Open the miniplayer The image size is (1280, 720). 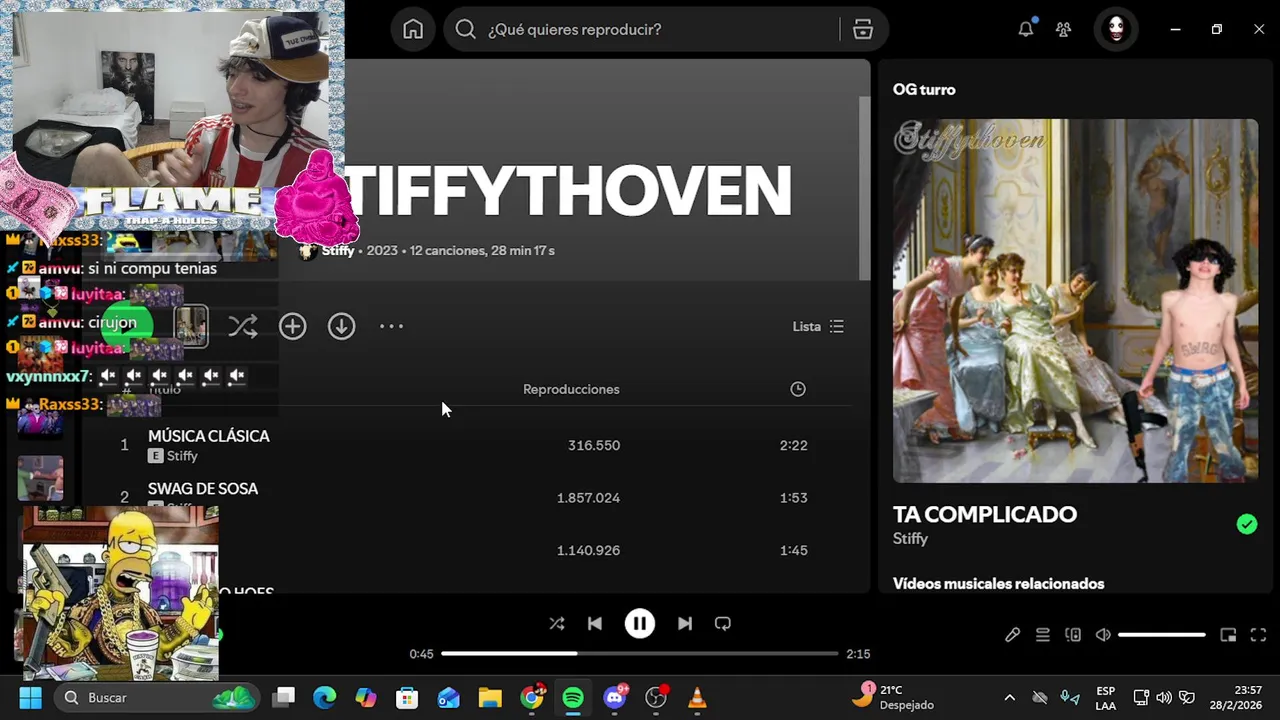tap(1228, 635)
